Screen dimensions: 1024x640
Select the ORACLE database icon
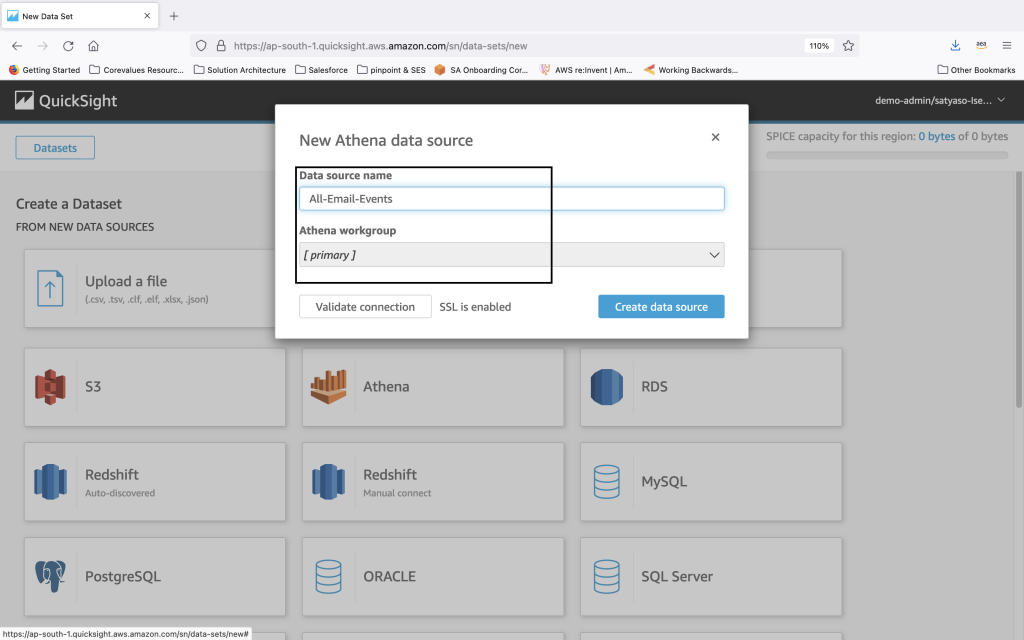328,577
